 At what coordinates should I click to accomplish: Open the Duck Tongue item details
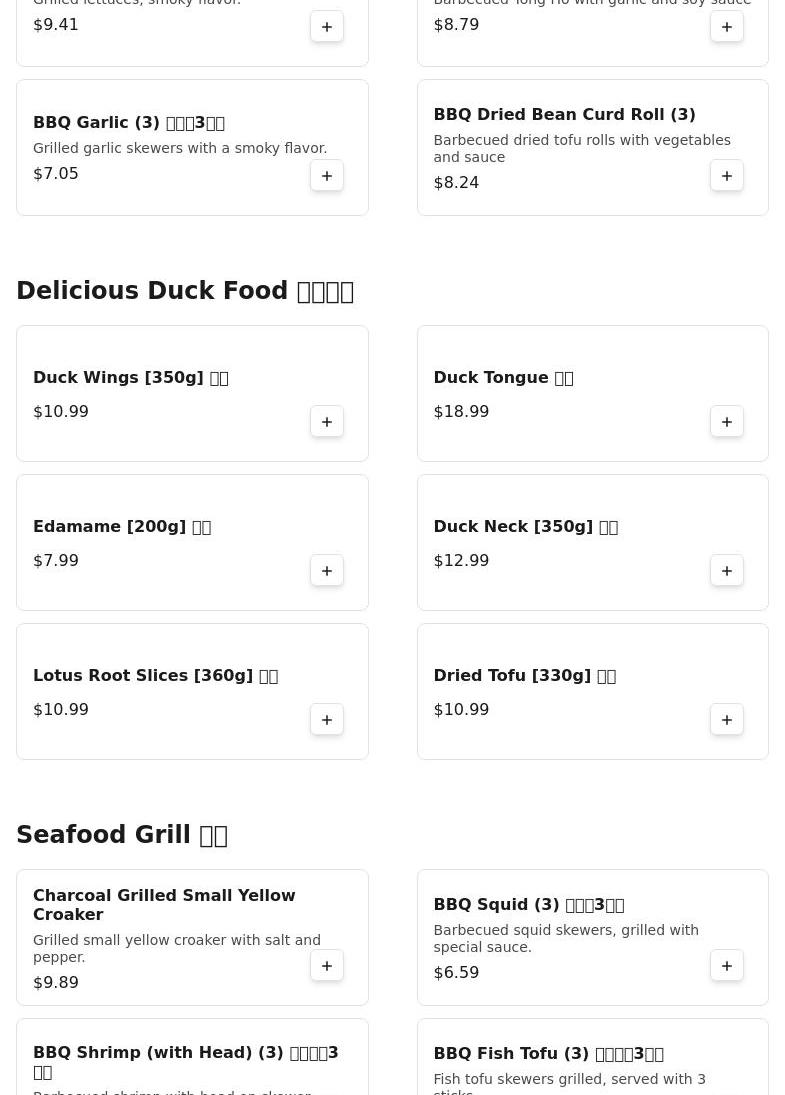tap(503, 378)
